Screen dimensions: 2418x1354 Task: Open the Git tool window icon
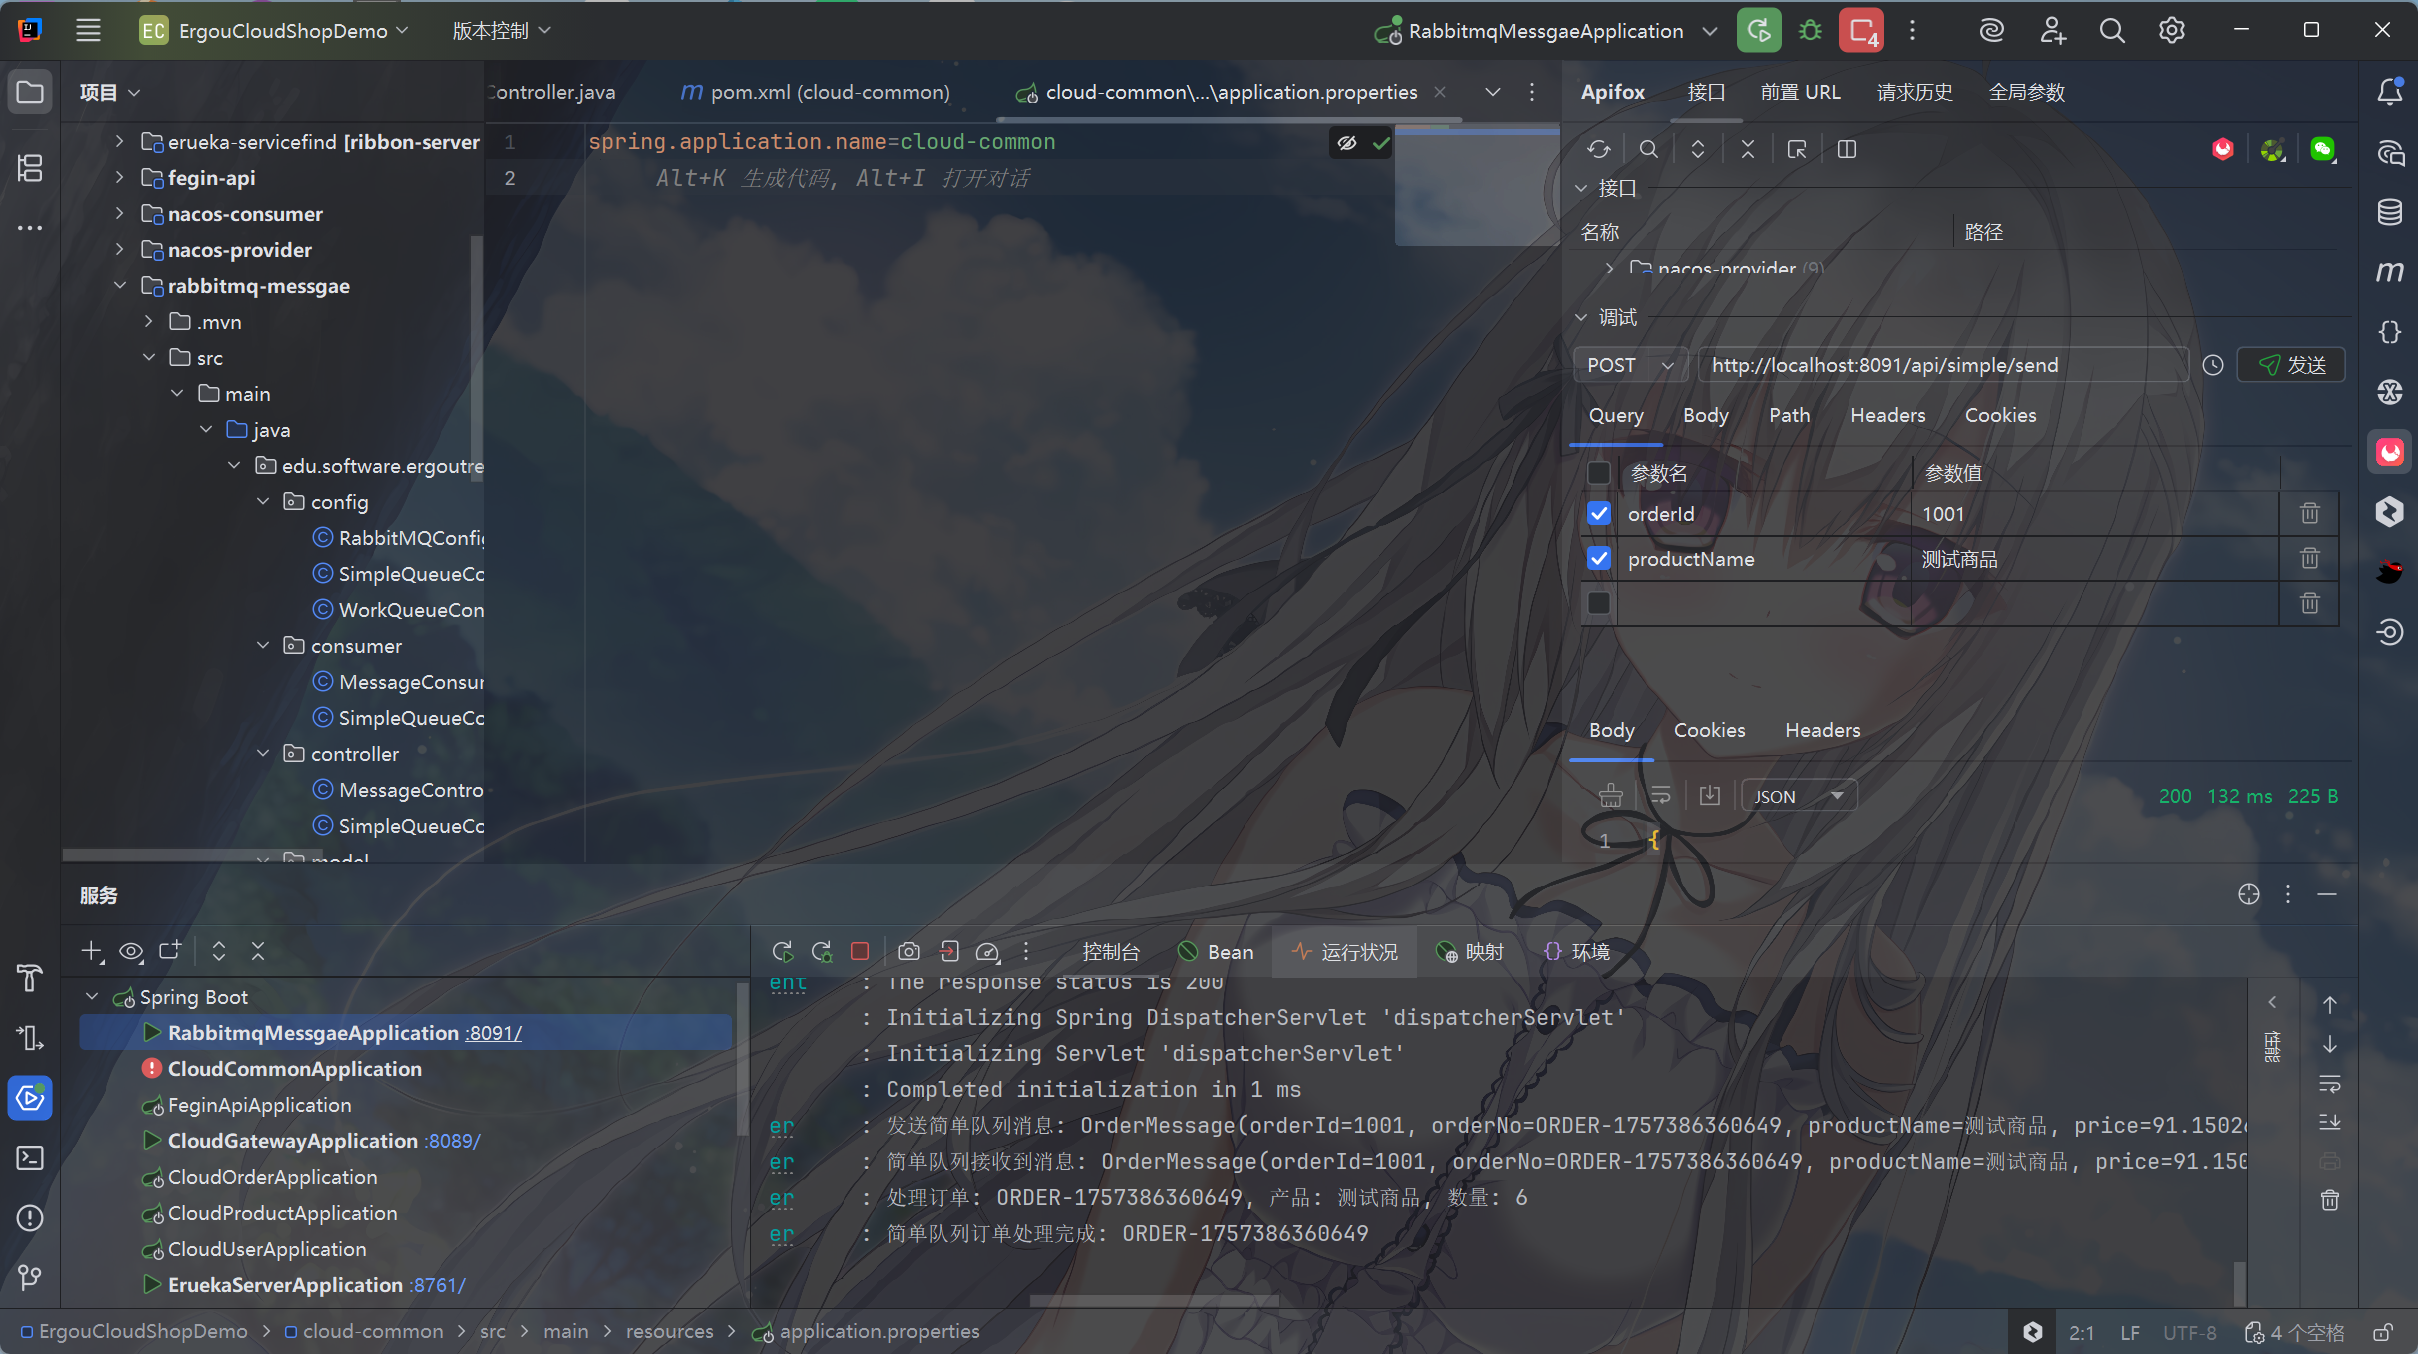[x=30, y=1277]
